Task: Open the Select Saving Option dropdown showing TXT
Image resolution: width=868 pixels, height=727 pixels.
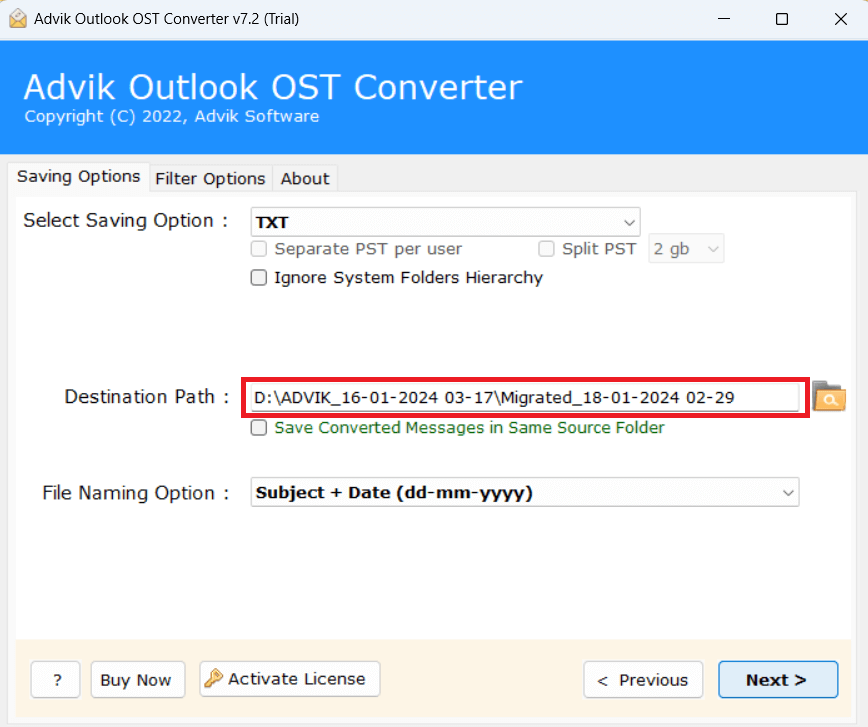Action: pos(446,222)
